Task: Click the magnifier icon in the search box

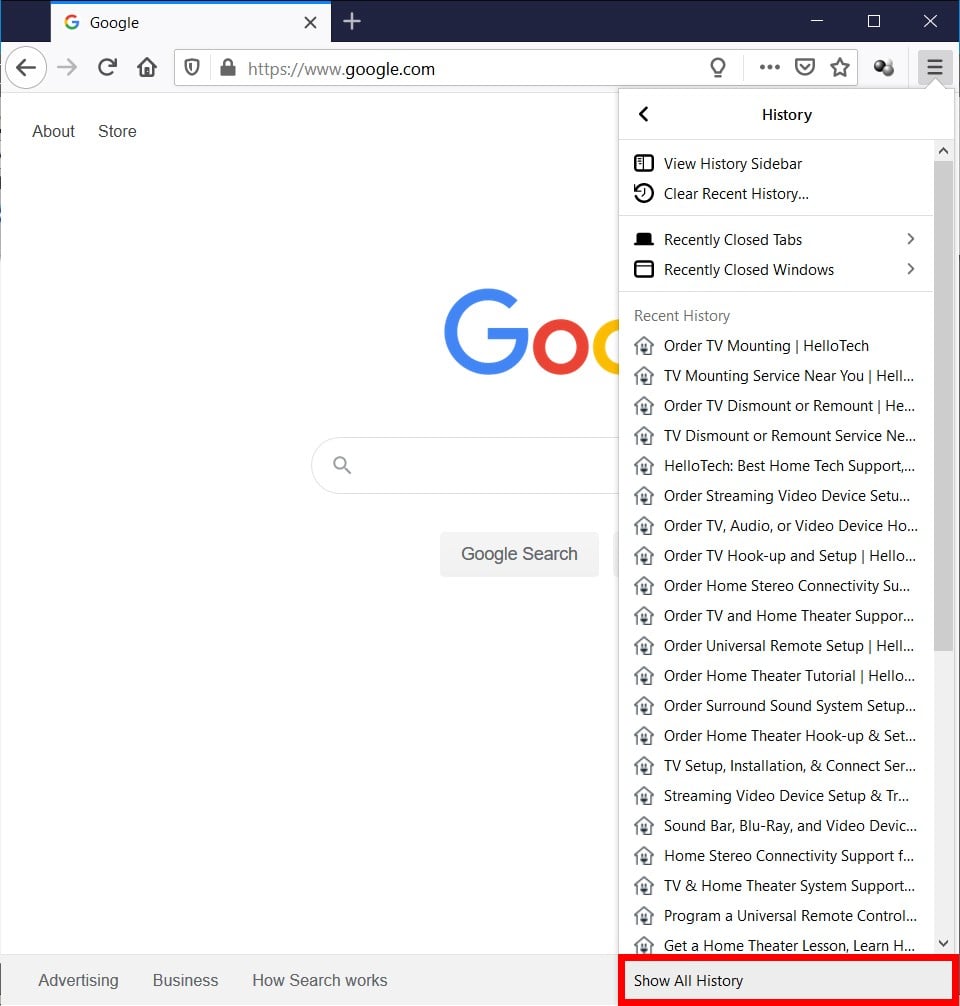Action: coord(341,465)
